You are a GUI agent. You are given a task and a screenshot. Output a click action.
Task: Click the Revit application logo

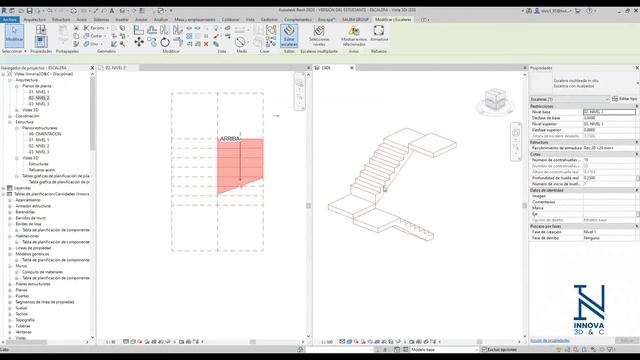(x=4, y=11)
